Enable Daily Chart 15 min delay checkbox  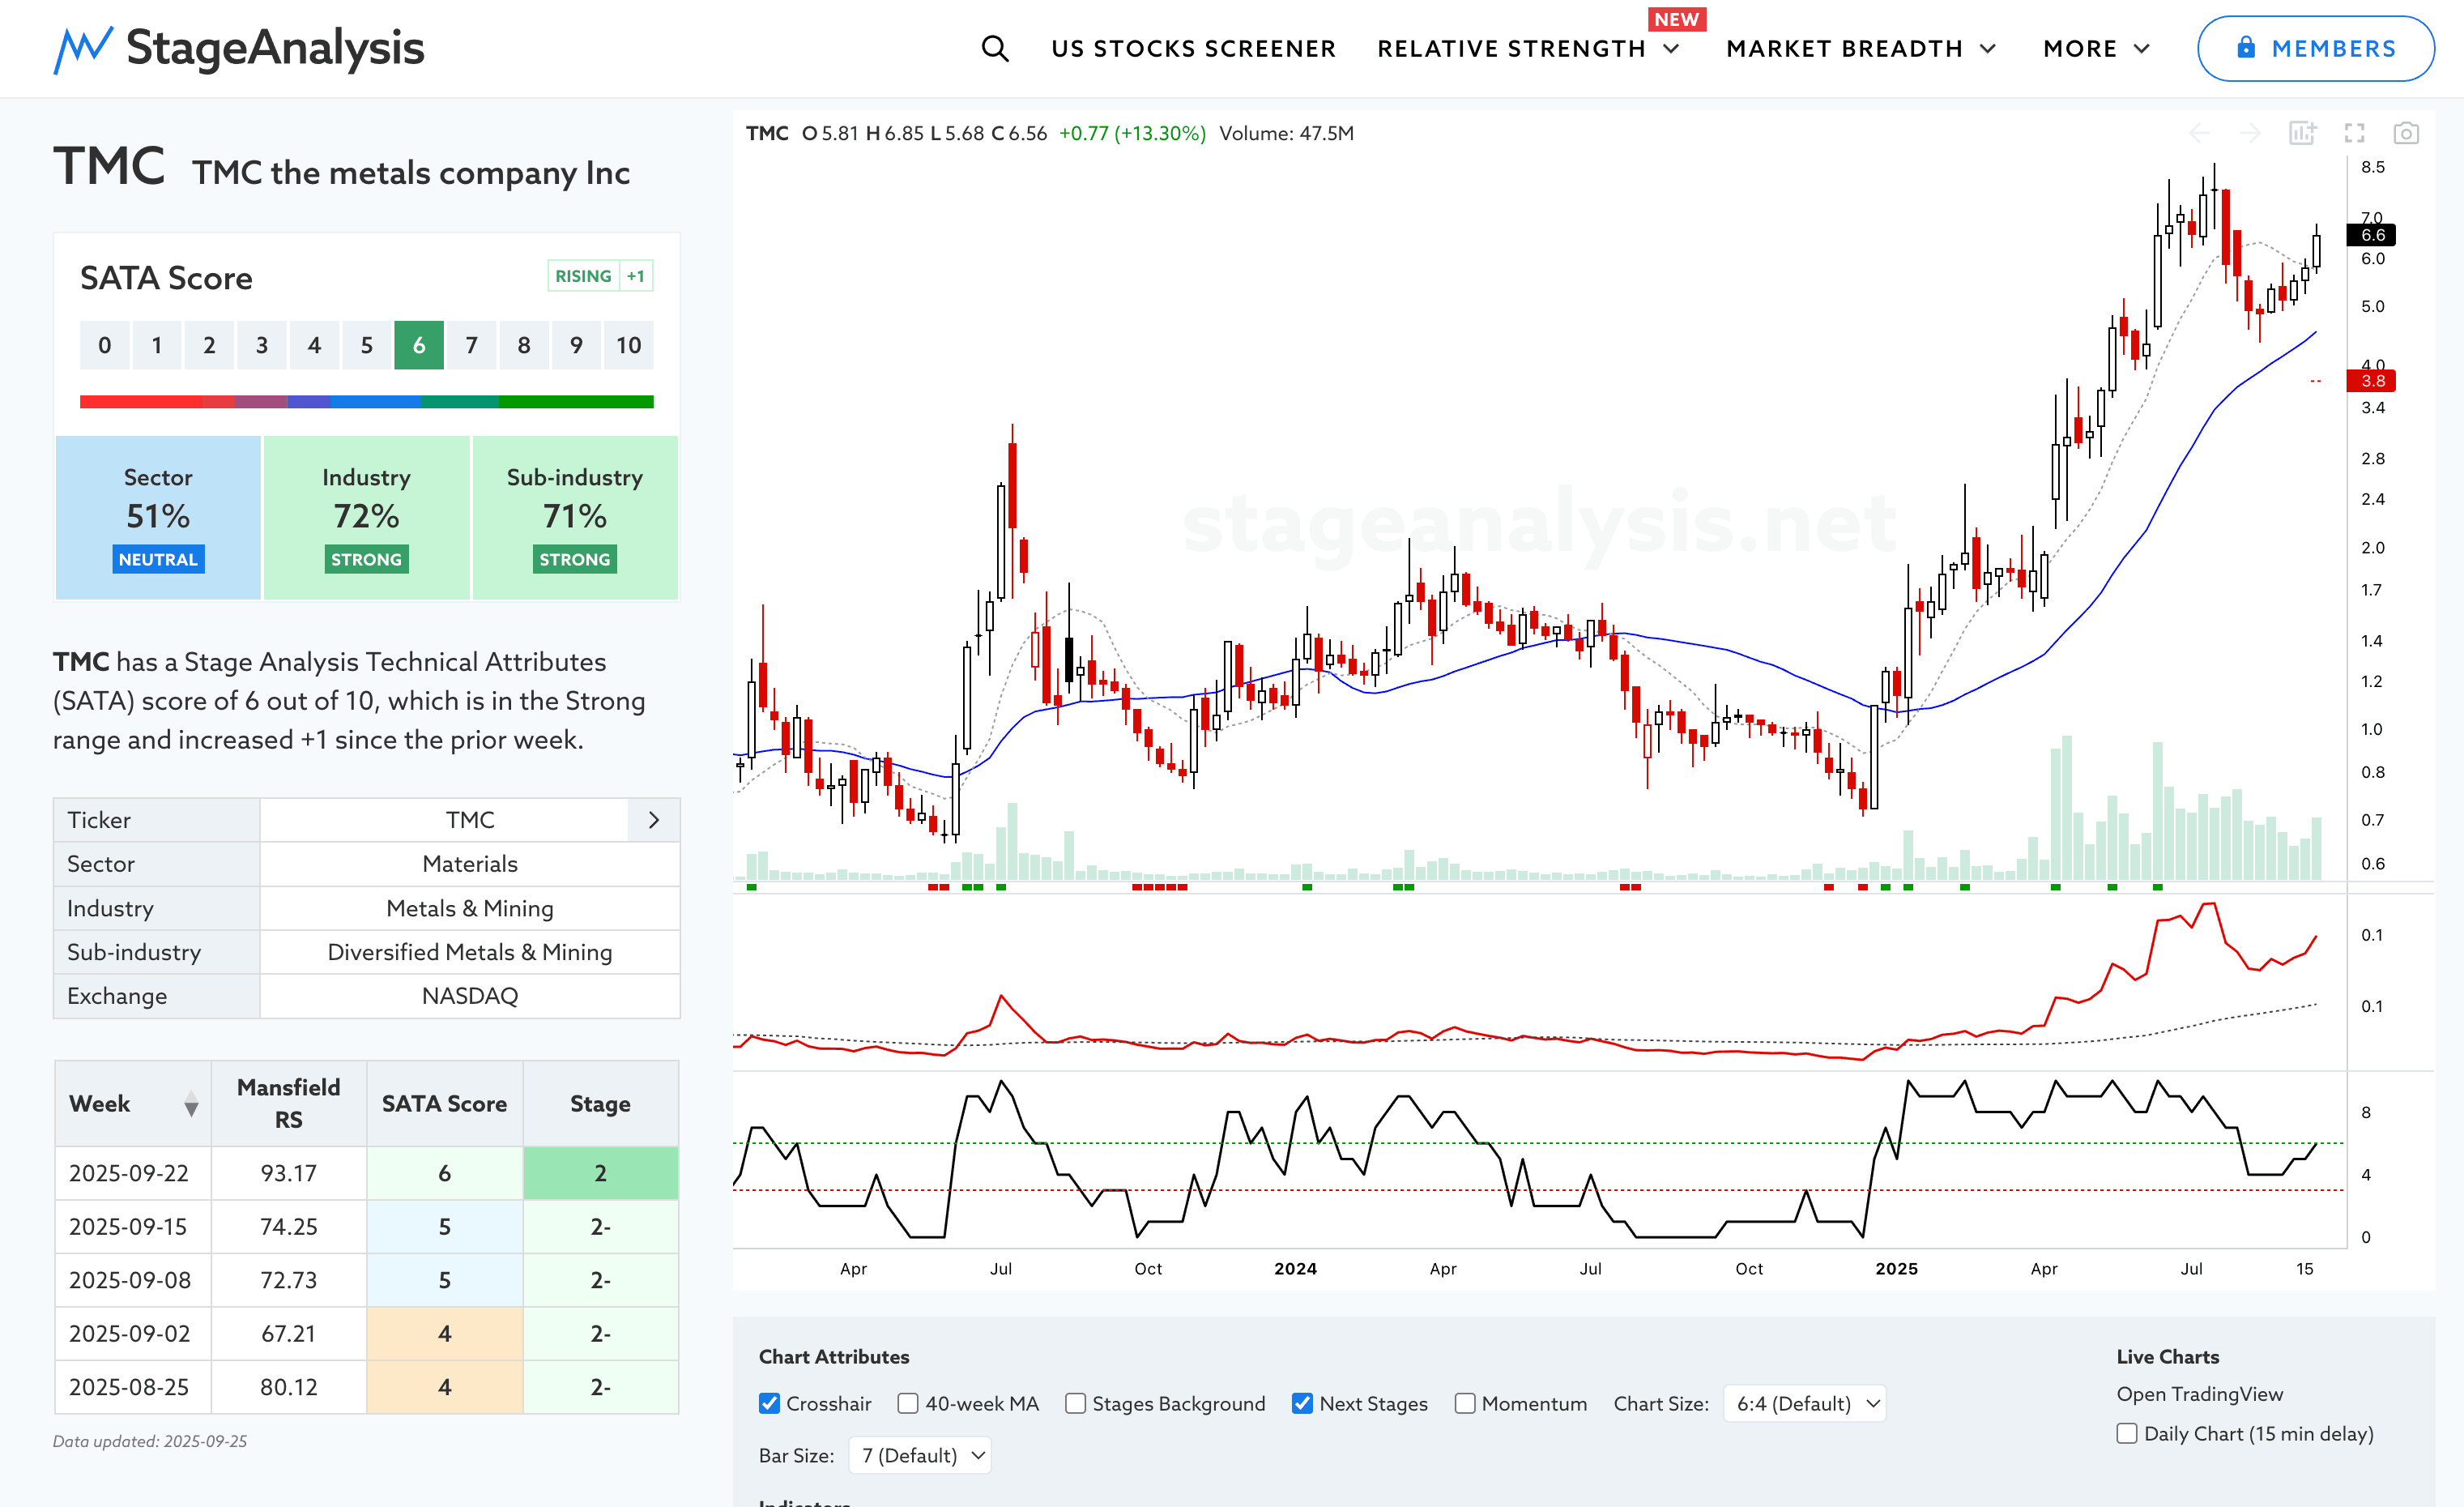point(2127,1433)
